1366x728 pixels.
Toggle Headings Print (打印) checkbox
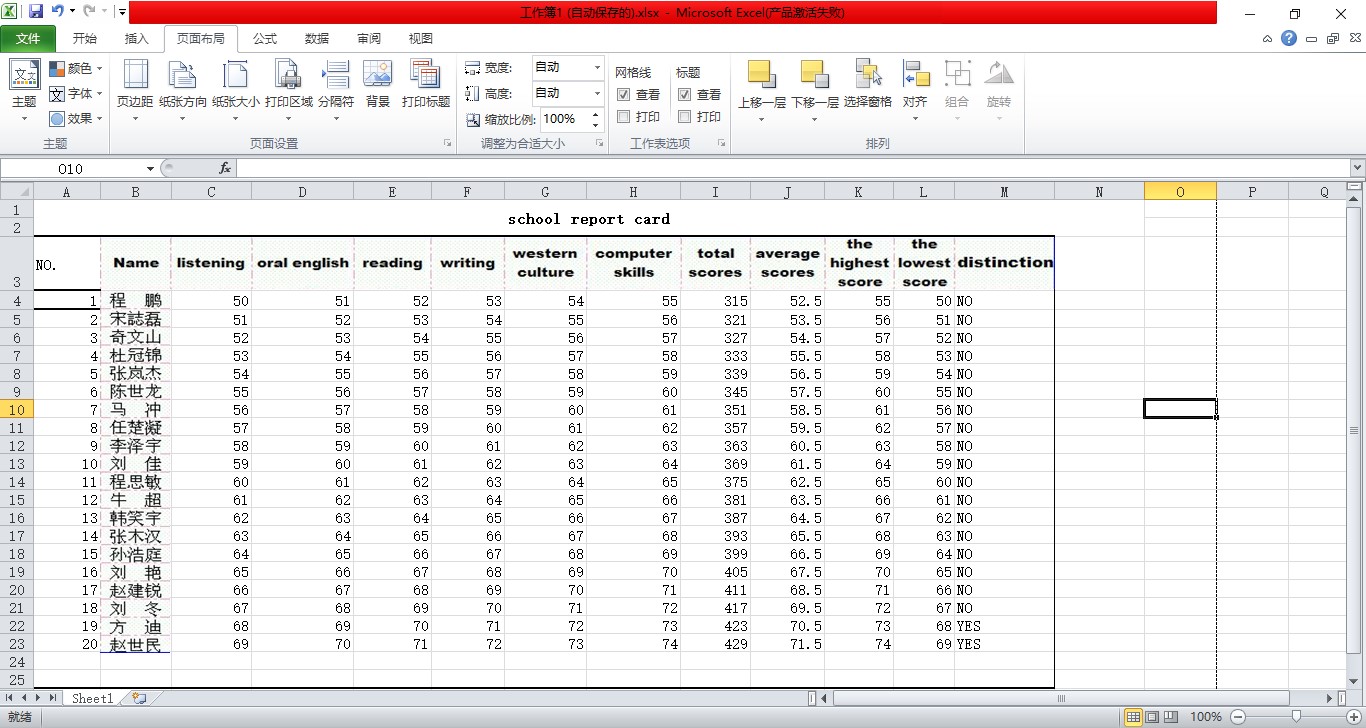[x=685, y=116]
